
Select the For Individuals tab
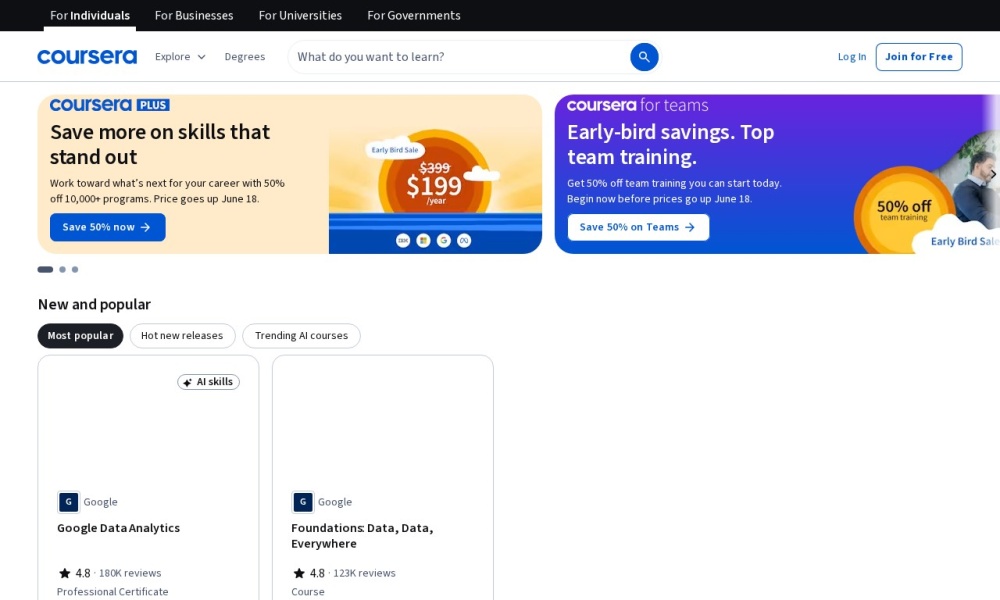tap(90, 15)
